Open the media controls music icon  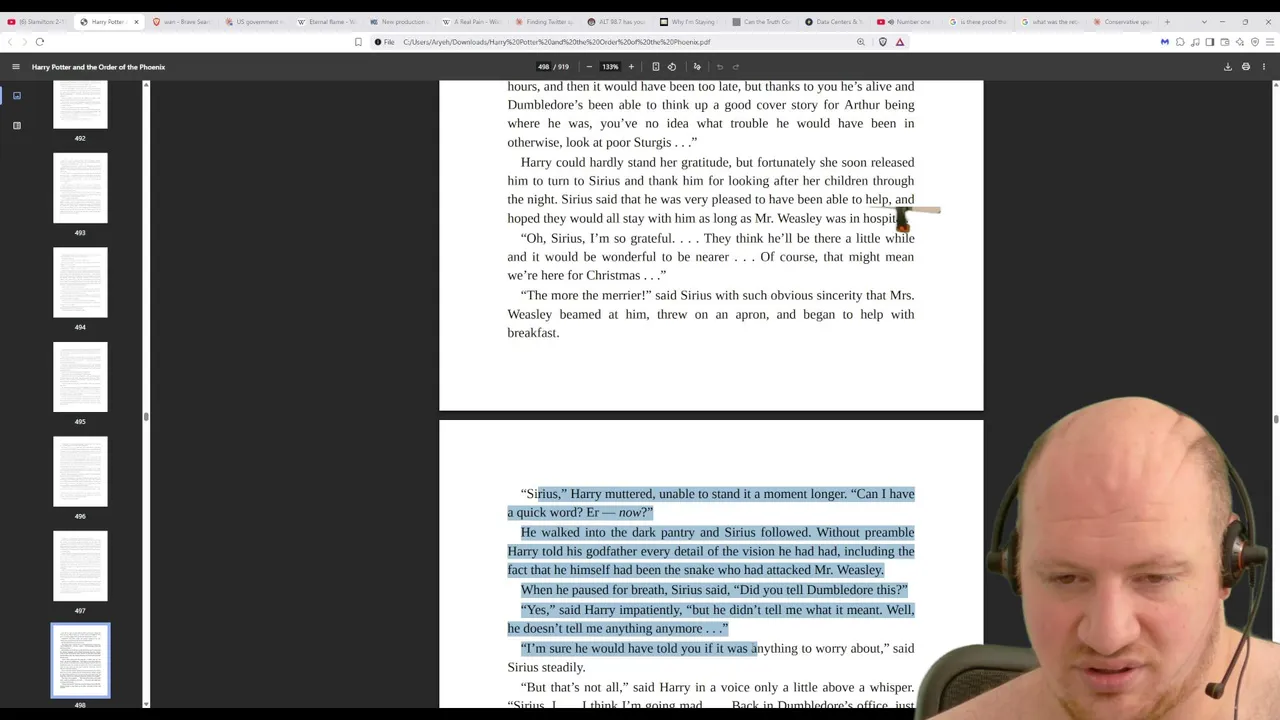tap(1195, 42)
